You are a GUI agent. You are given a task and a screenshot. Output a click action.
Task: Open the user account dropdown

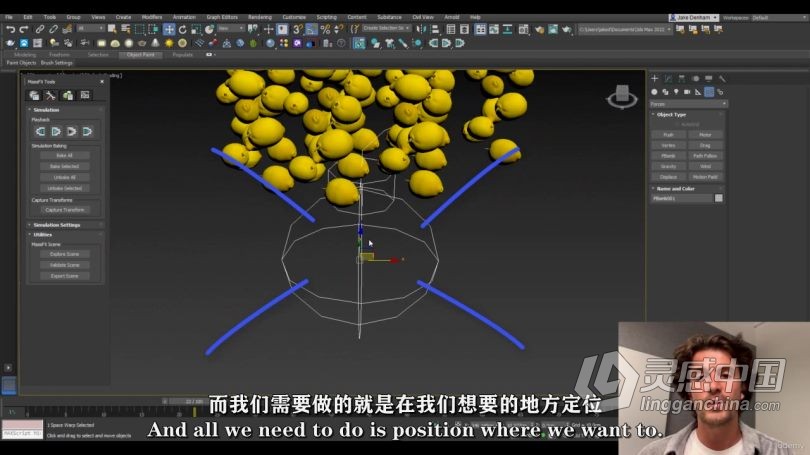[693, 18]
